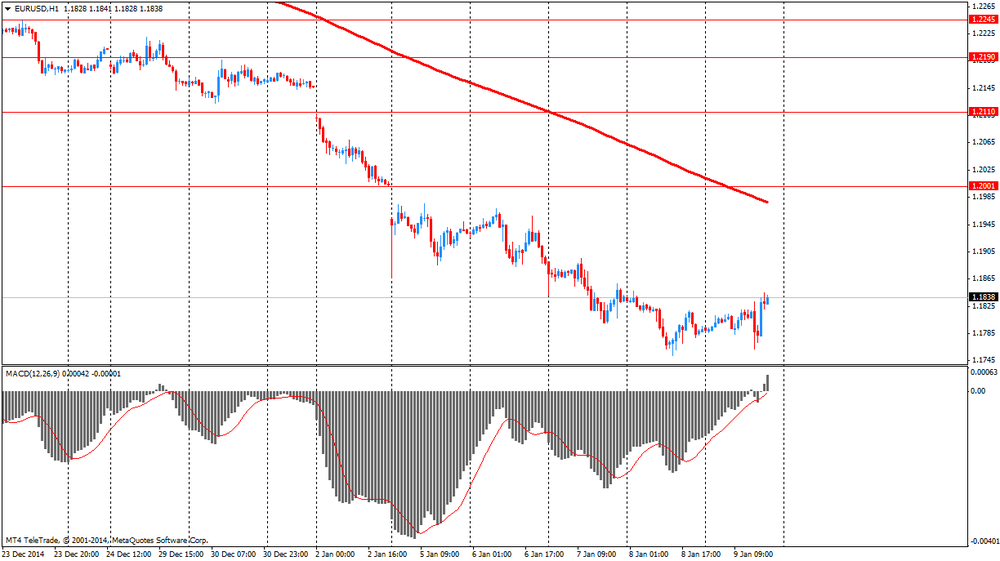Screen dimensions: 1000x561
Task: Click the MACD(12,26,9) indicator label
Action: (33, 374)
